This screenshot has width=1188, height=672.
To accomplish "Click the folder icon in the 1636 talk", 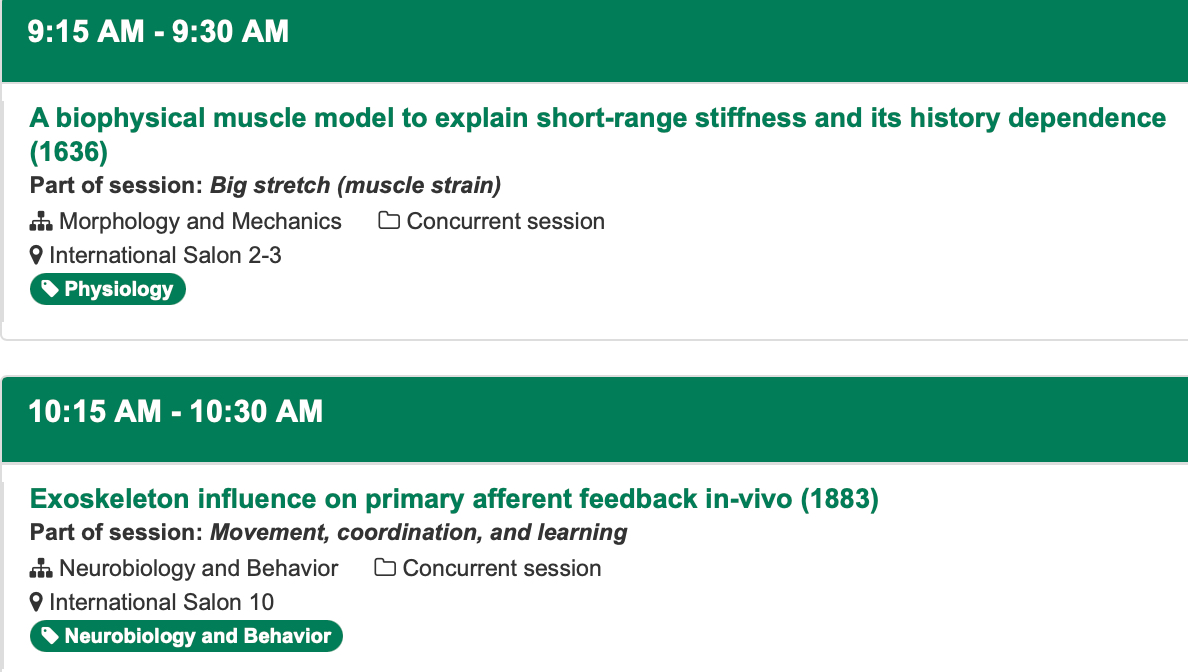I will pos(389,221).
